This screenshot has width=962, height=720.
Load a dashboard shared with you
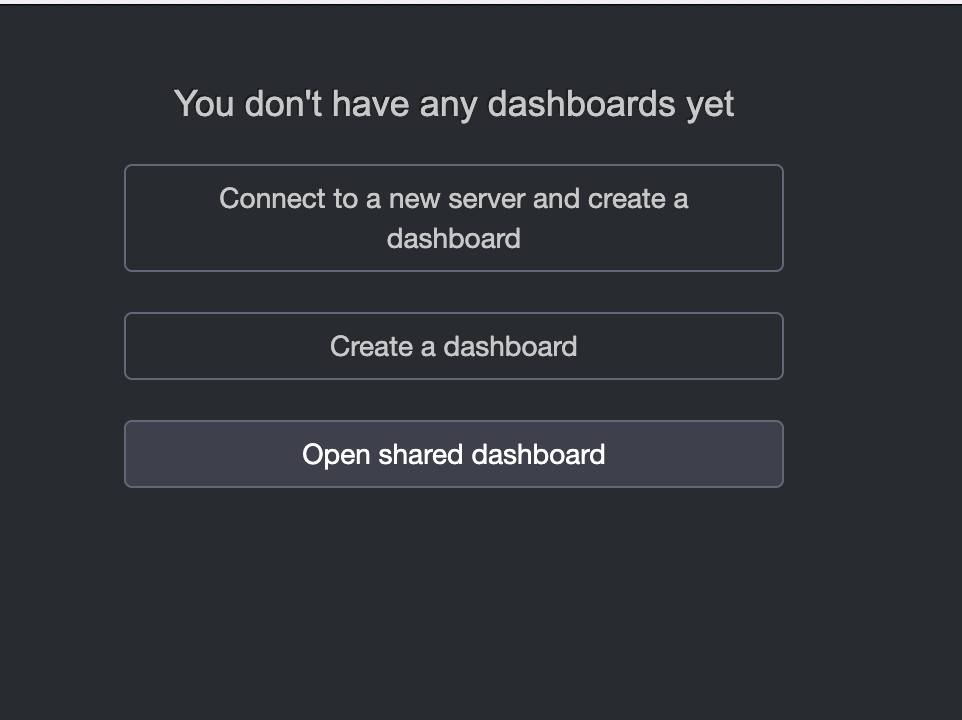453,454
